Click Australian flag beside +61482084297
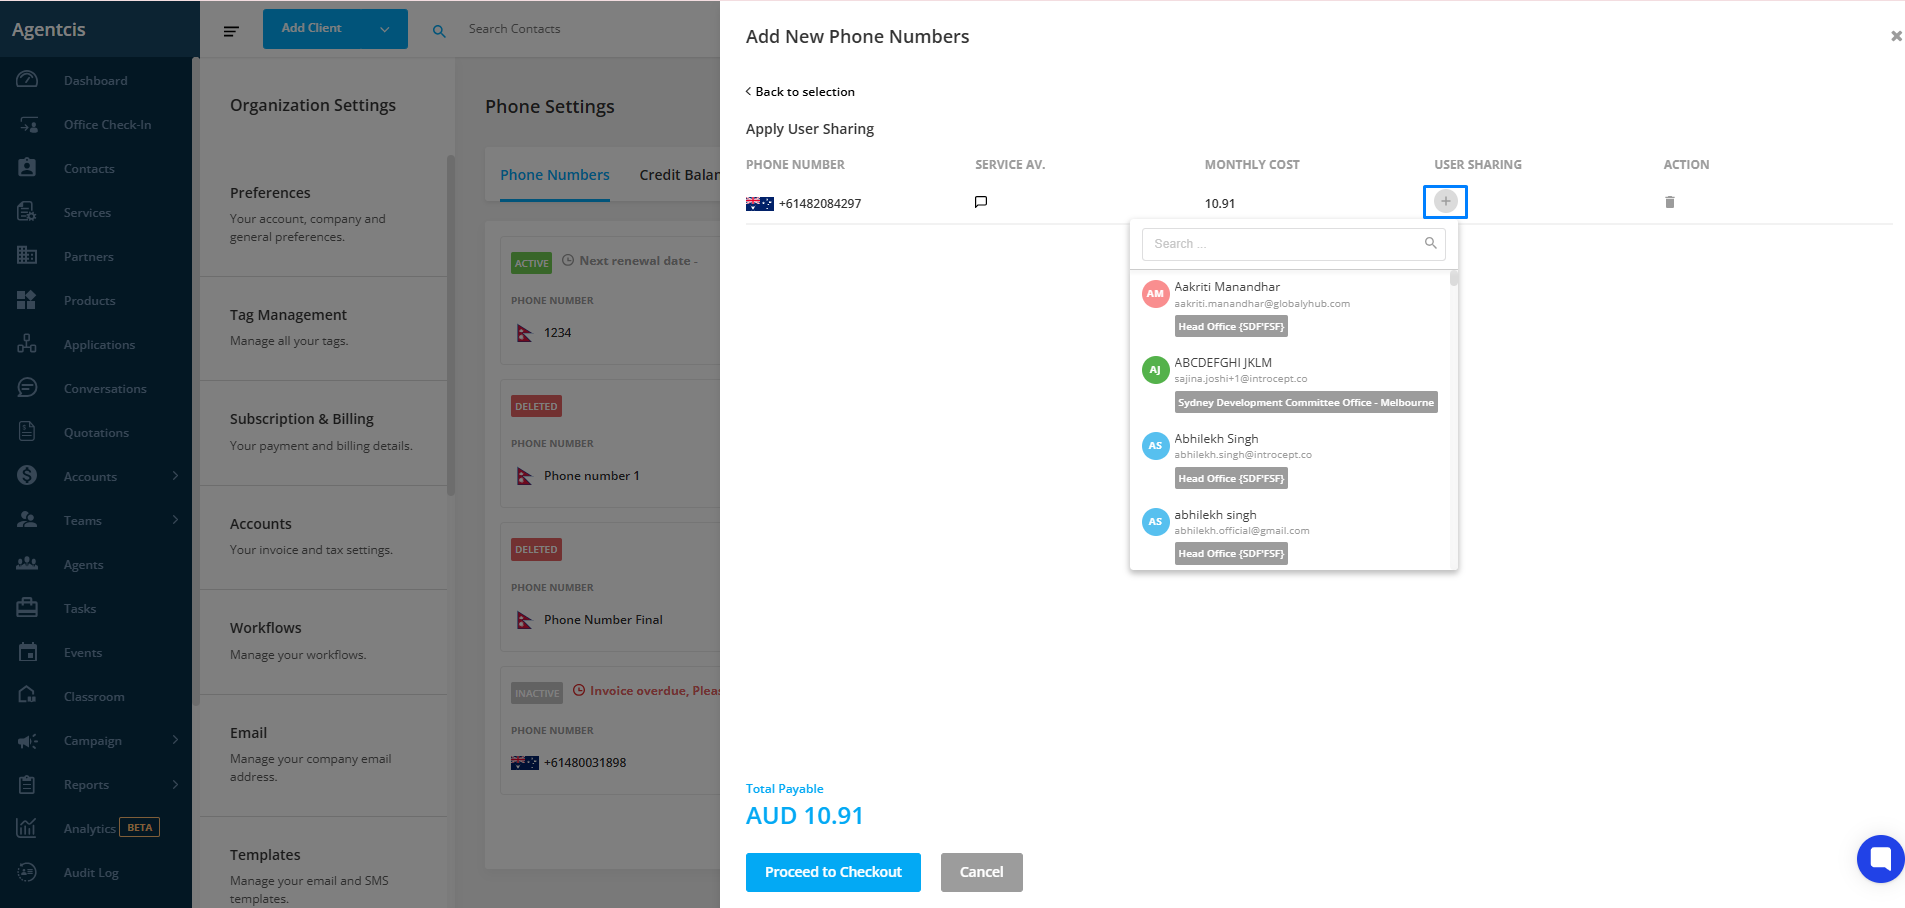The image size is (1905, 908). [x=760, y=204]
